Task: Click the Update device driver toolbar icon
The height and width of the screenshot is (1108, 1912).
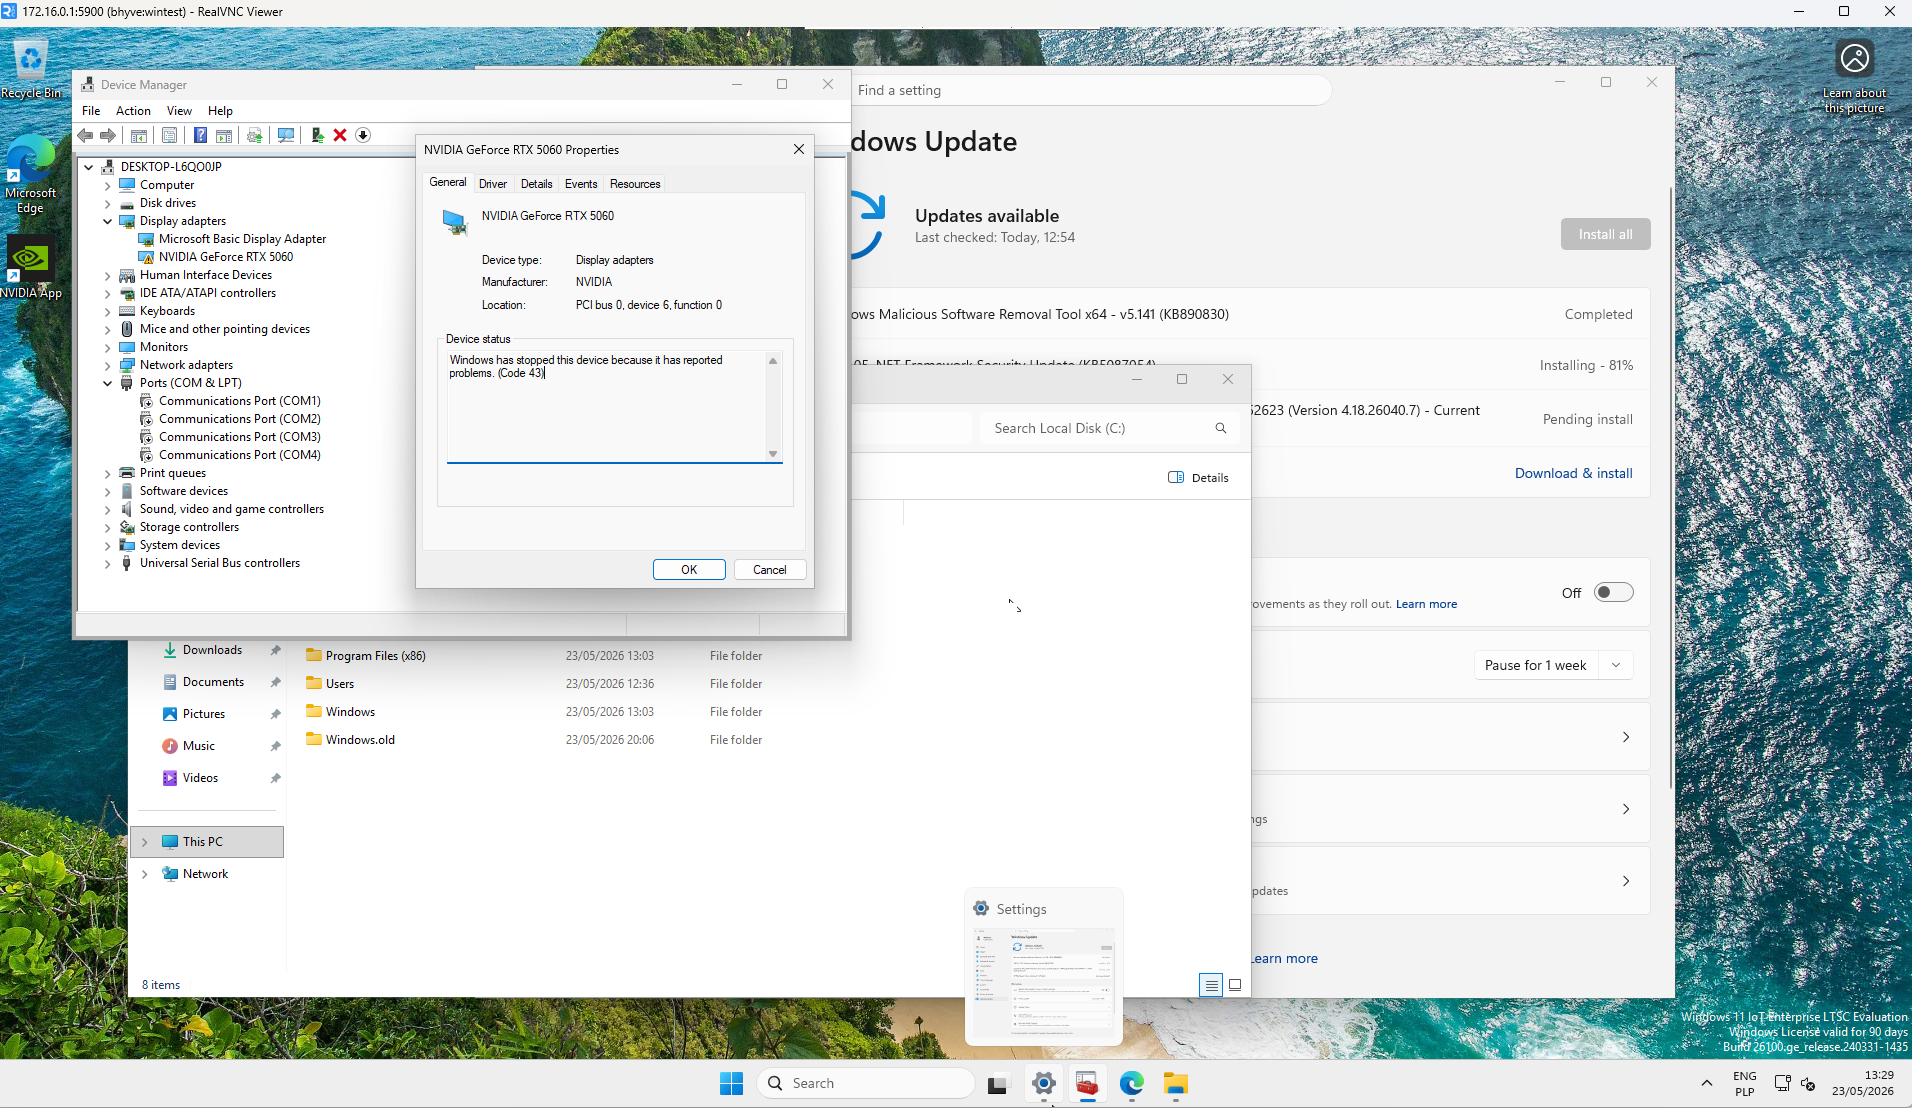Action: pos(317,135)
